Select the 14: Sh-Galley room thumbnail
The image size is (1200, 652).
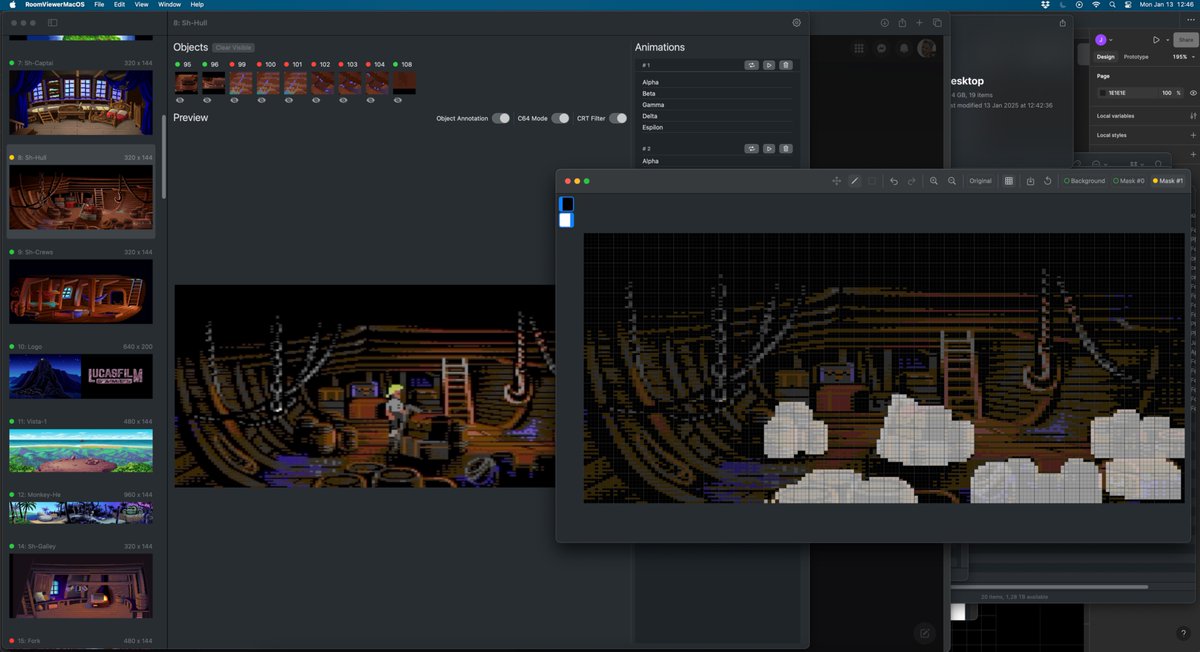tap(81, 586)
